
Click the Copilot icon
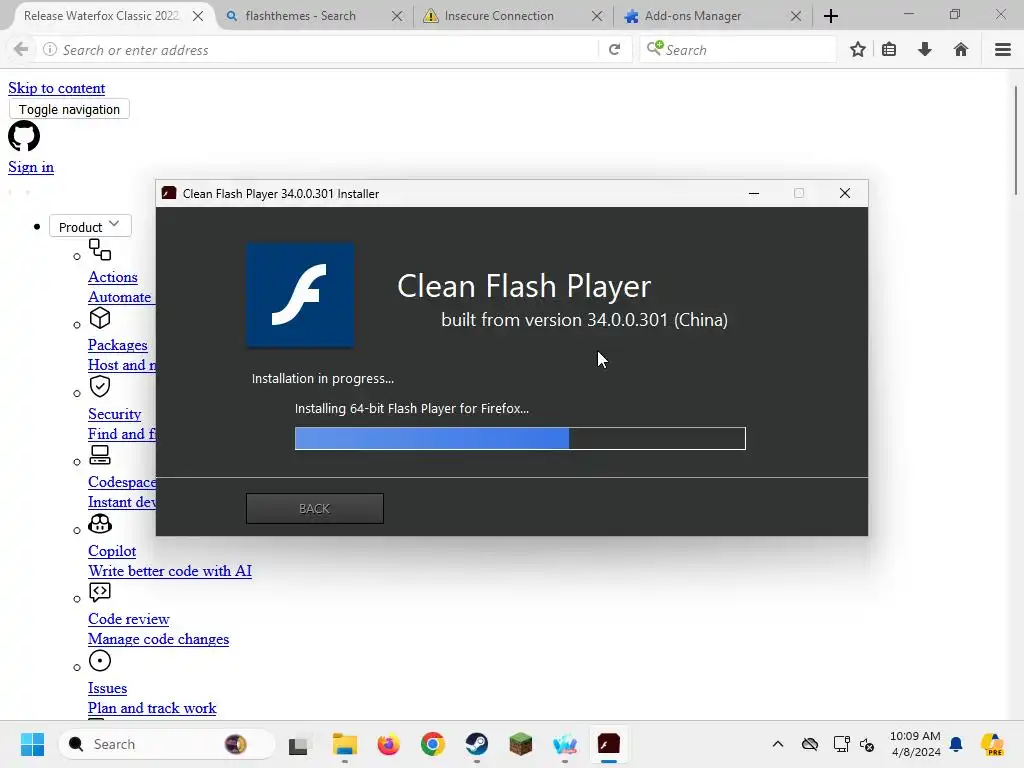[100, 524]
